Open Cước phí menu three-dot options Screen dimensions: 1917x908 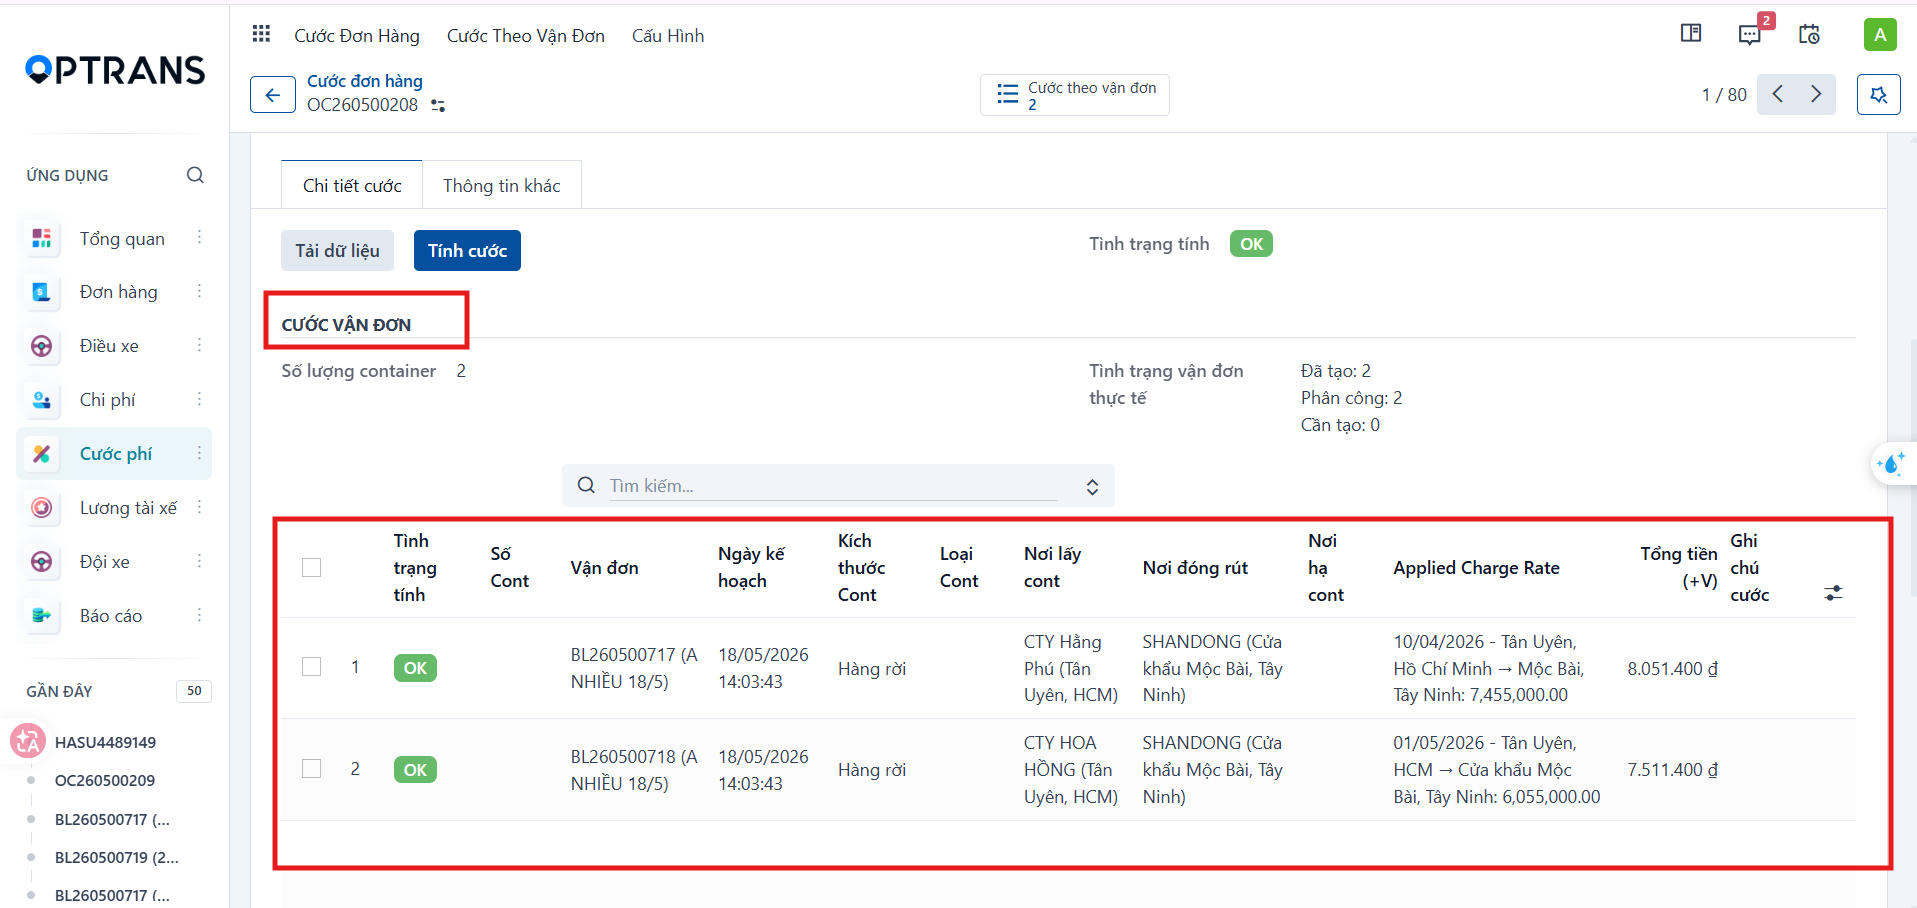coord(199,453)
